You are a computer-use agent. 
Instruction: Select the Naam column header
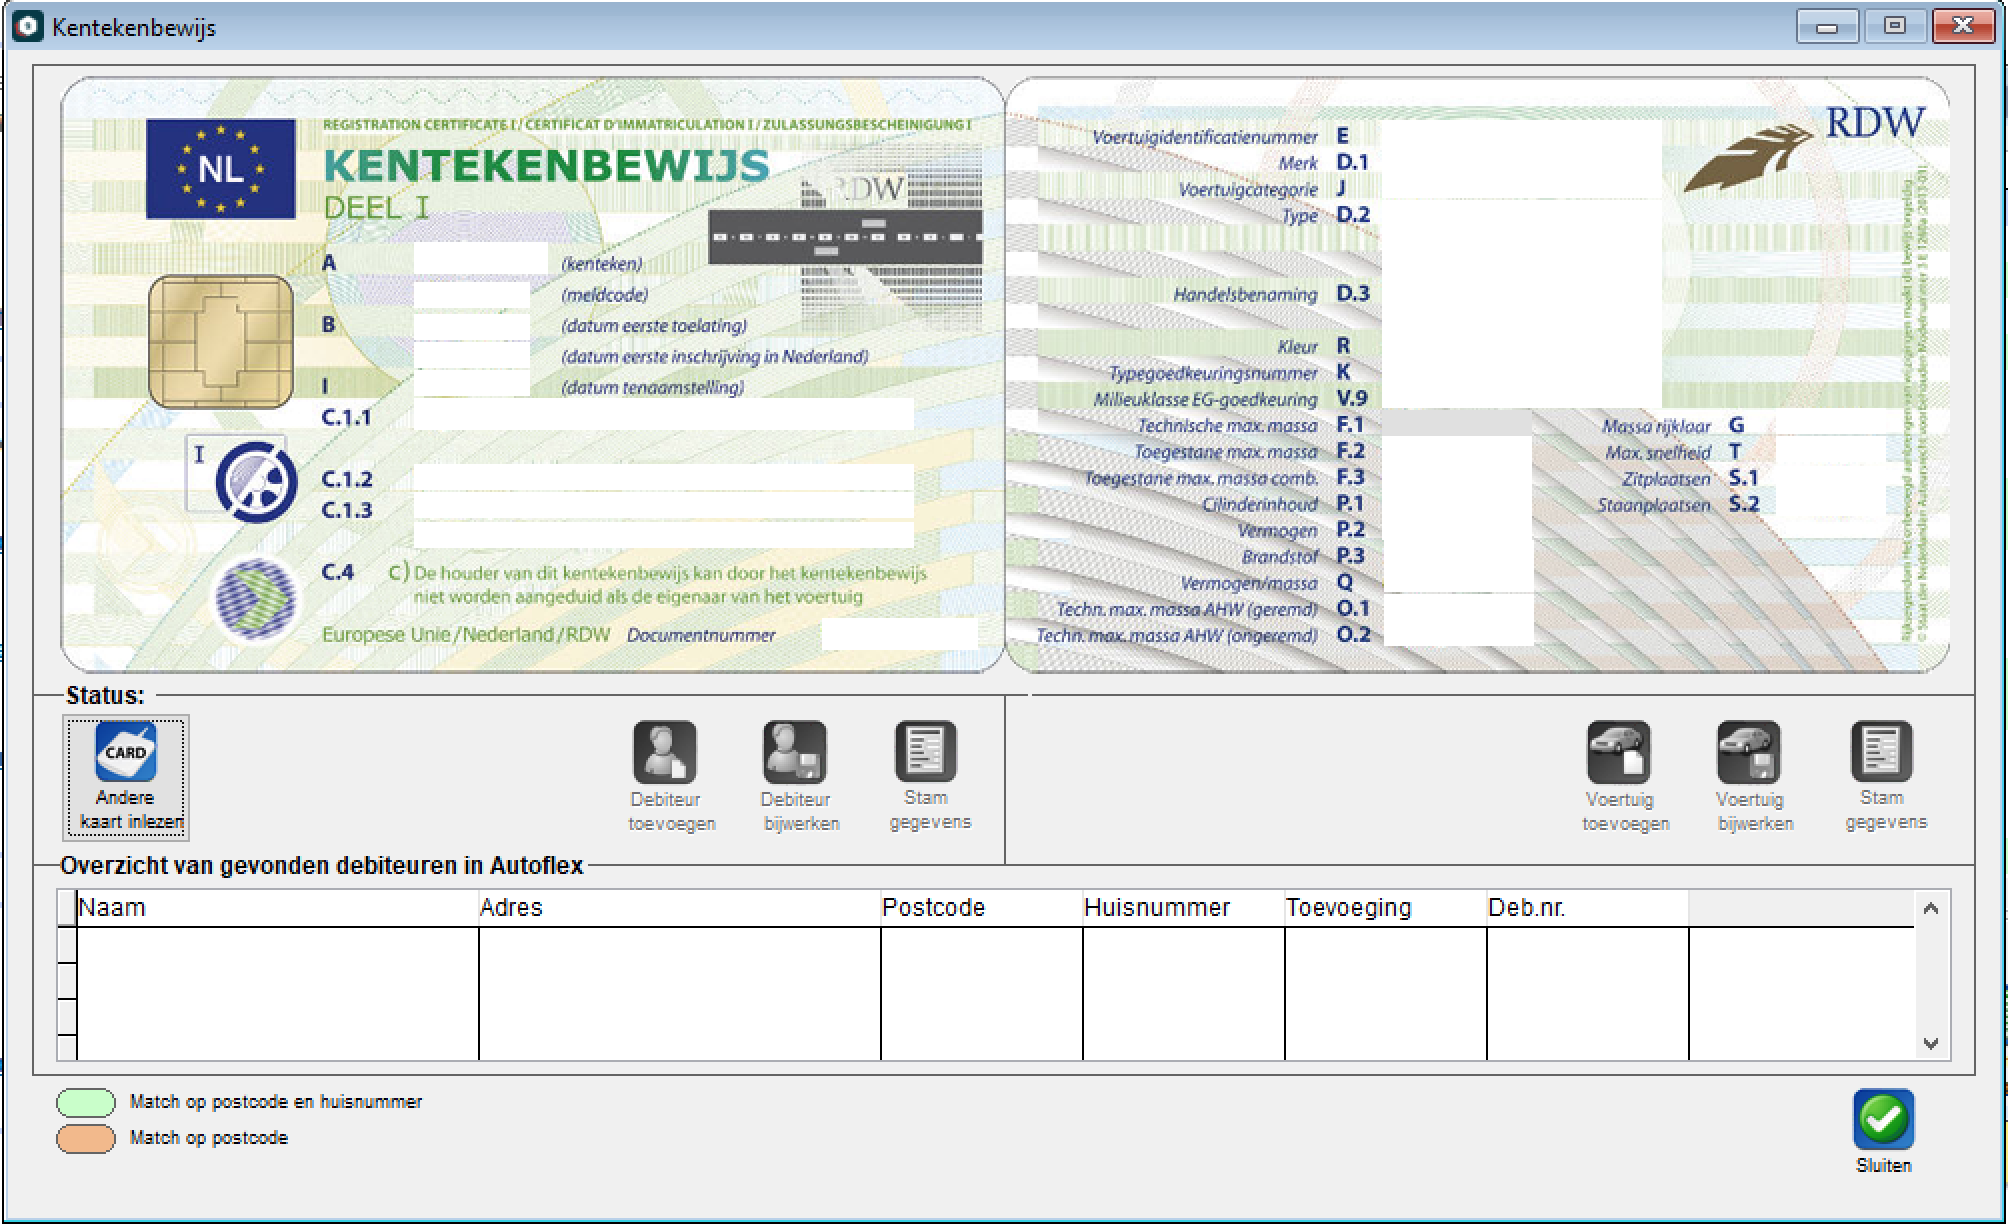coord(278,908)
